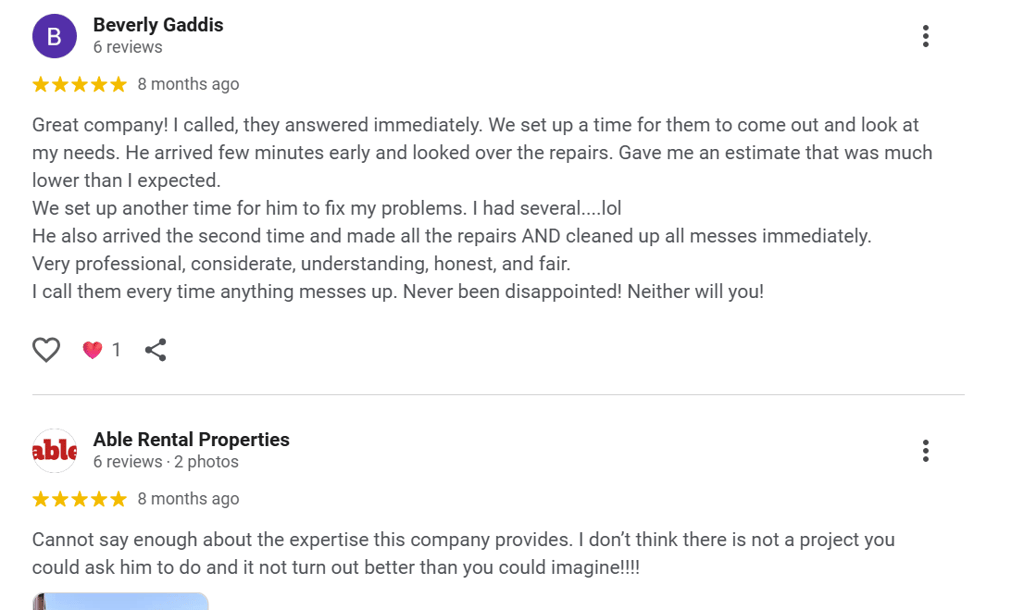The height and width of the screenshot is (610, 1024).
Task: Share Beverly Gaddis's review
Action: point(155,349)
